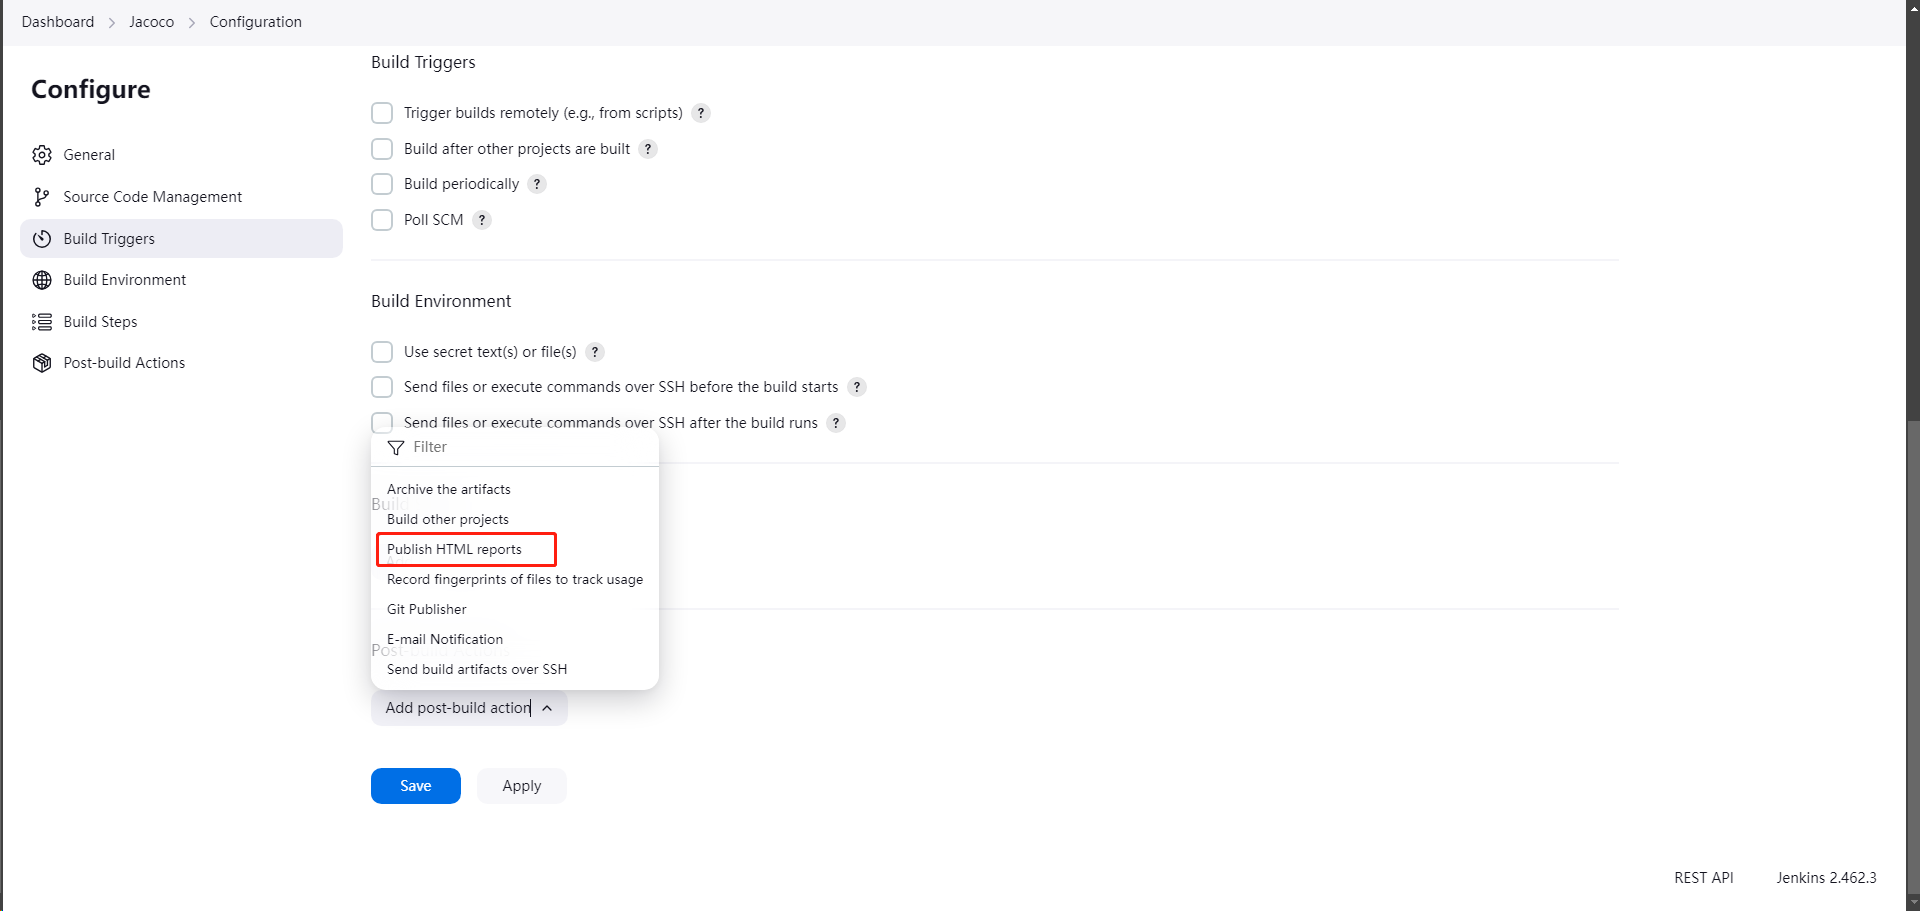This screenshot has height=911, width=1920.
Task: Check Send files over SSH before build starts
Action: pyautogui.click(x=382, y=387)
